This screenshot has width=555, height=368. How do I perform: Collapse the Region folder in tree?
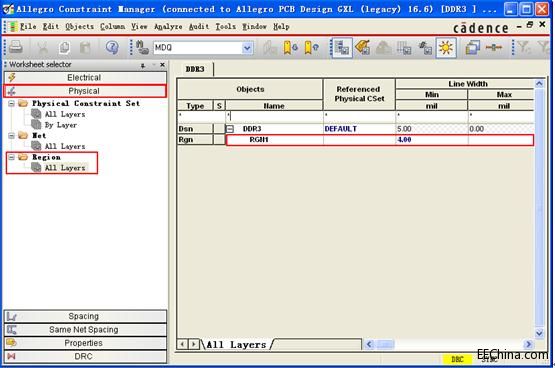click(x=12, y=157)
